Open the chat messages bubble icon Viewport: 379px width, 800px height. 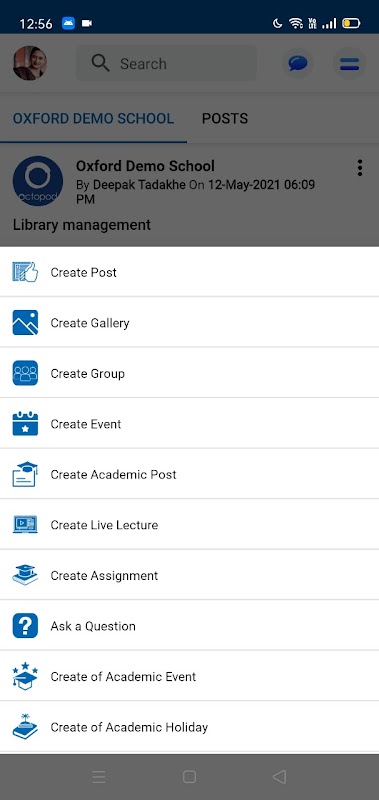[x=298, y=64]
